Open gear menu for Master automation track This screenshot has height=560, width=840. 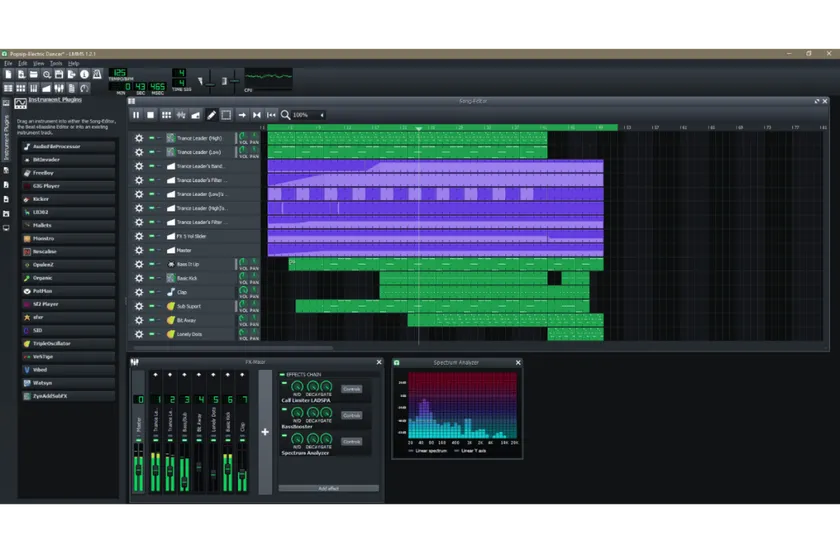[x=139, y=250]
